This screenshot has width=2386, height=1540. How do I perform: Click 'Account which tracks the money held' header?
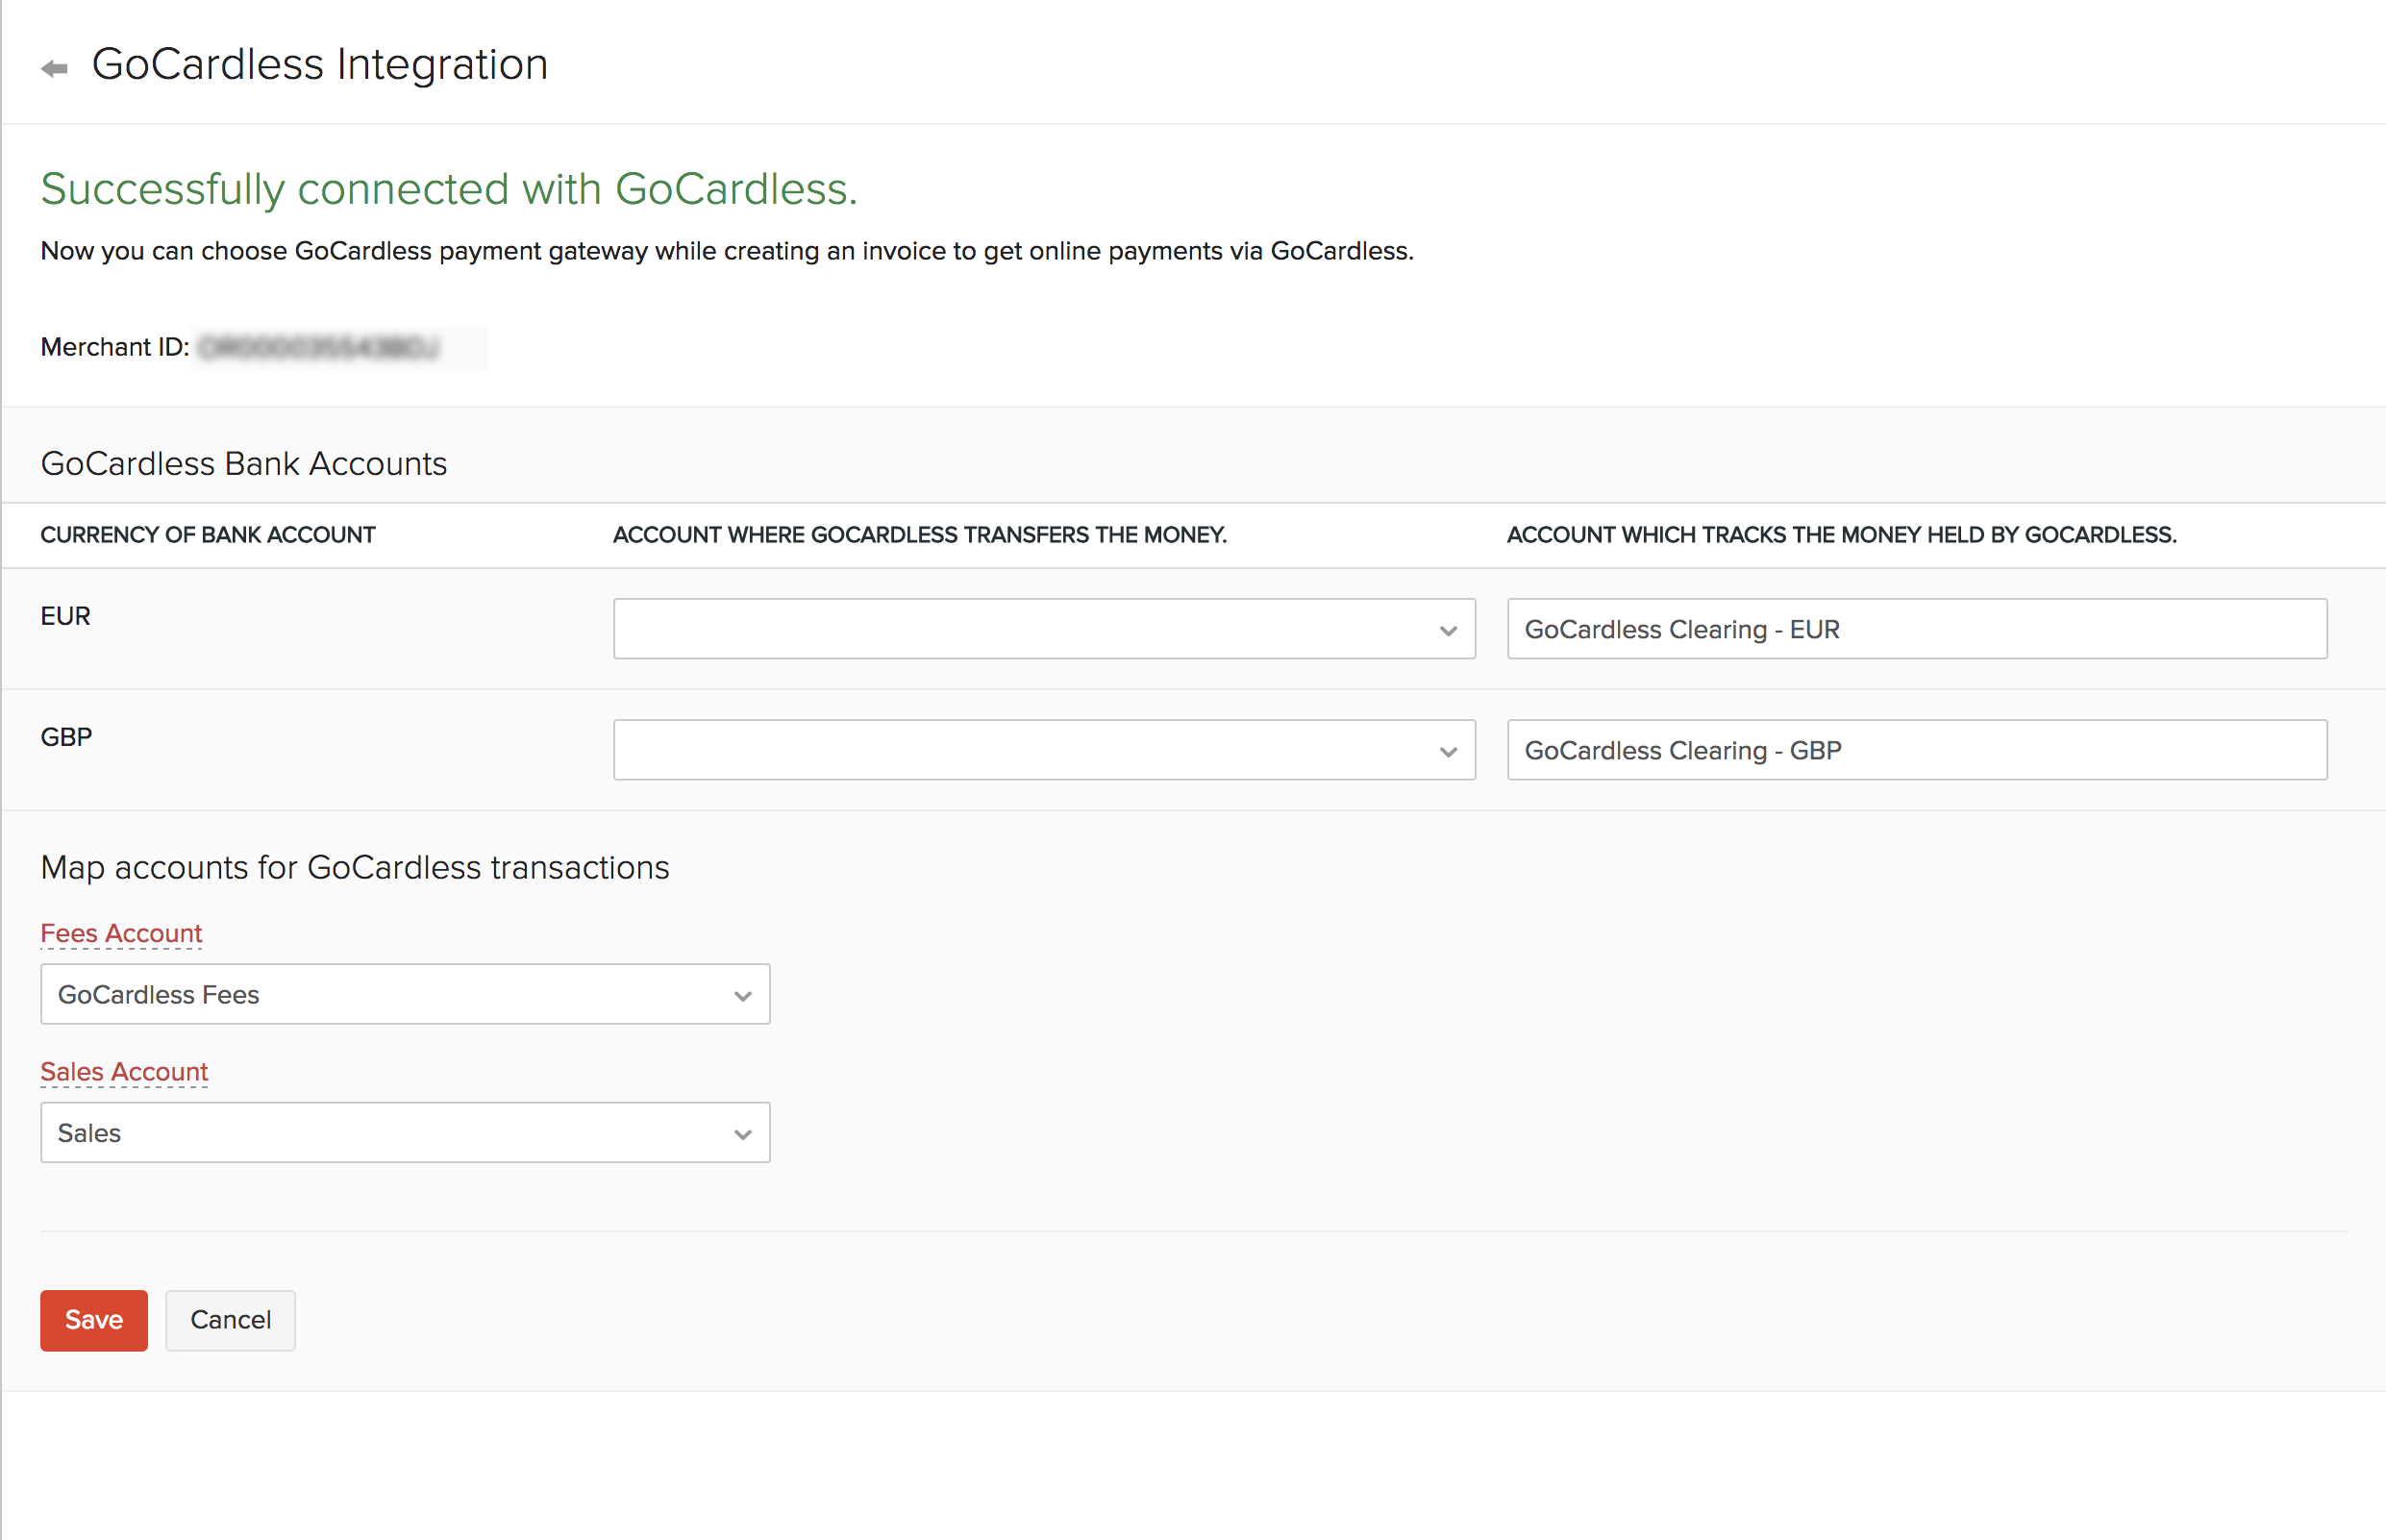[1842, 535]
